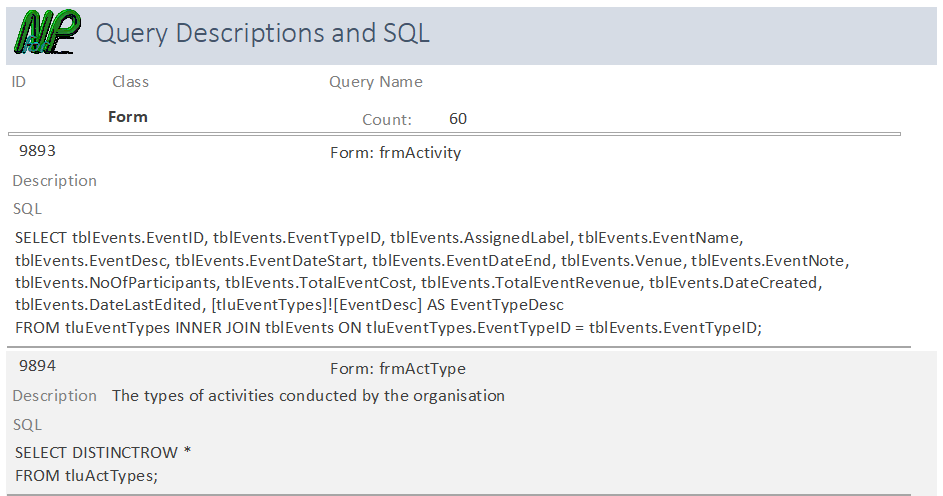
Task: Select the bold Form group heading
Action: coord(128,117)
